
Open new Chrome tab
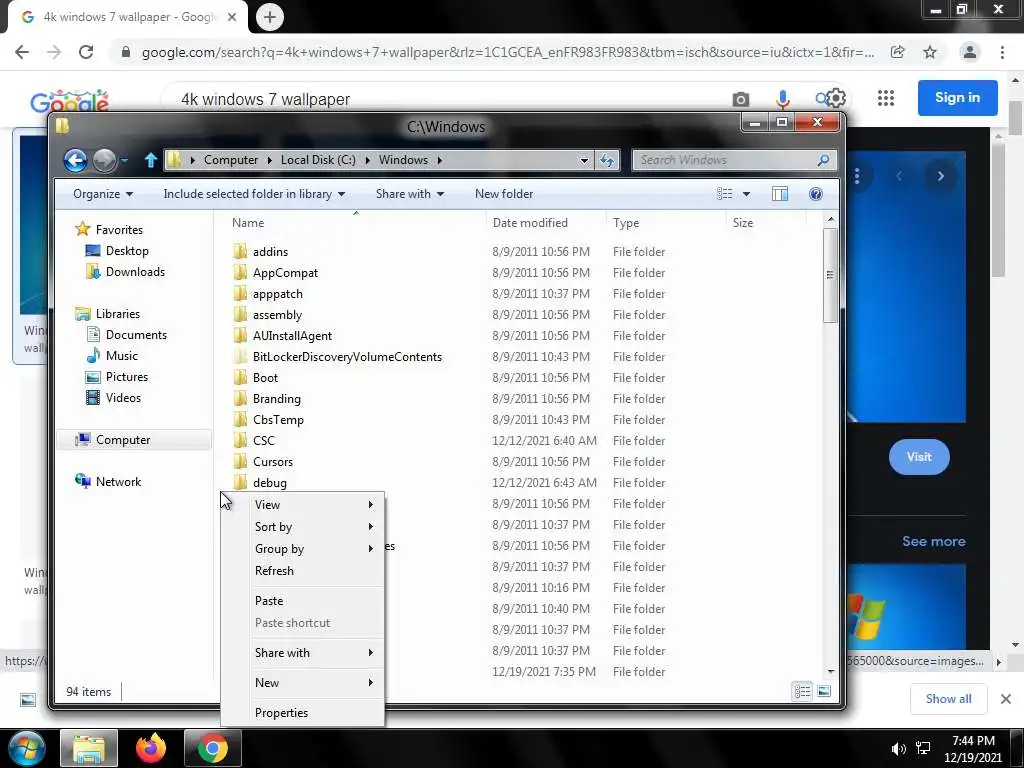pyautogui.click(x=270, y=17)
